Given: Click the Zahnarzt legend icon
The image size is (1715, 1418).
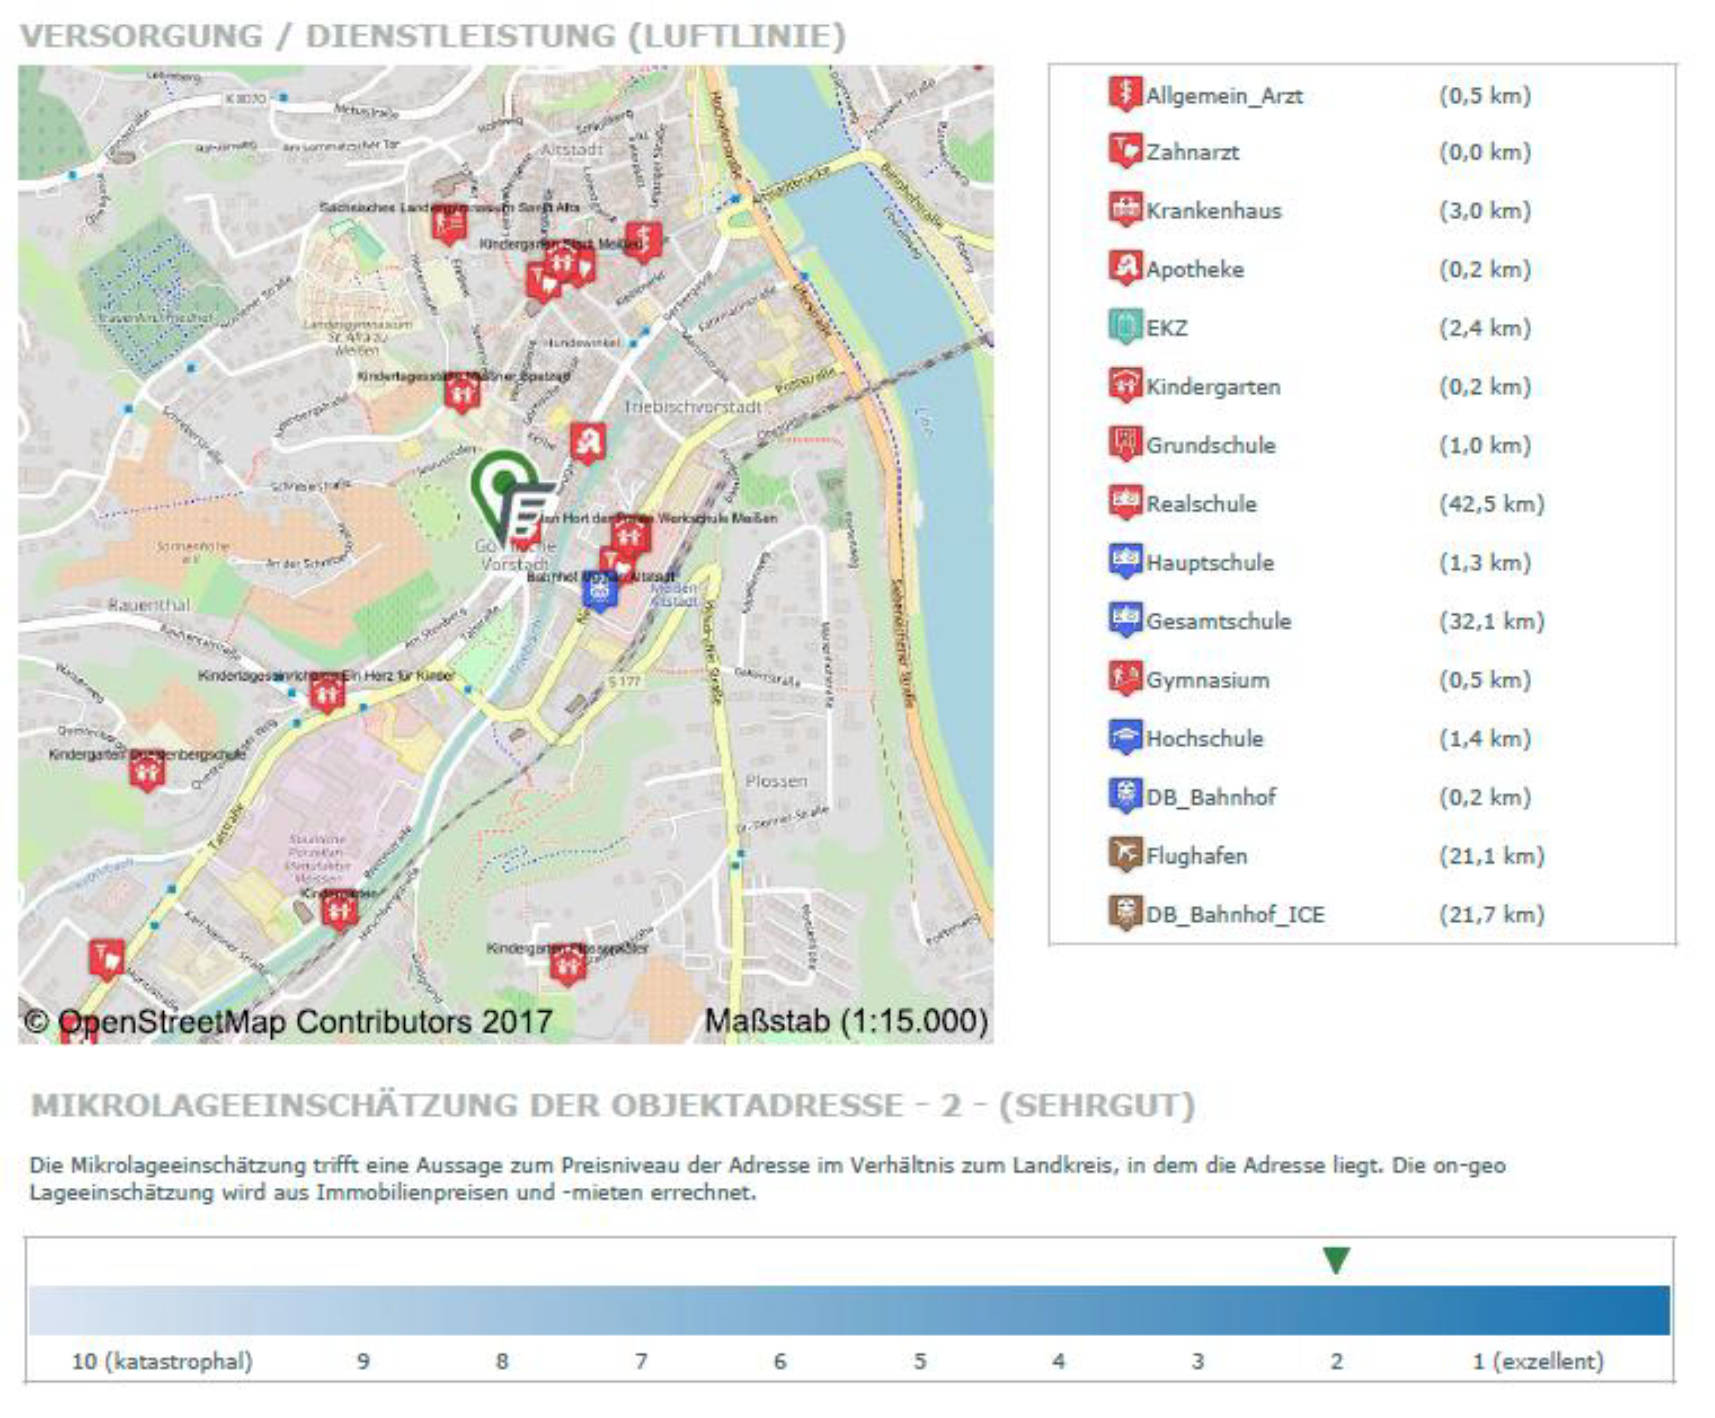Looking at the screenshot, I should pyautogui.click(x=1125, y=151).
